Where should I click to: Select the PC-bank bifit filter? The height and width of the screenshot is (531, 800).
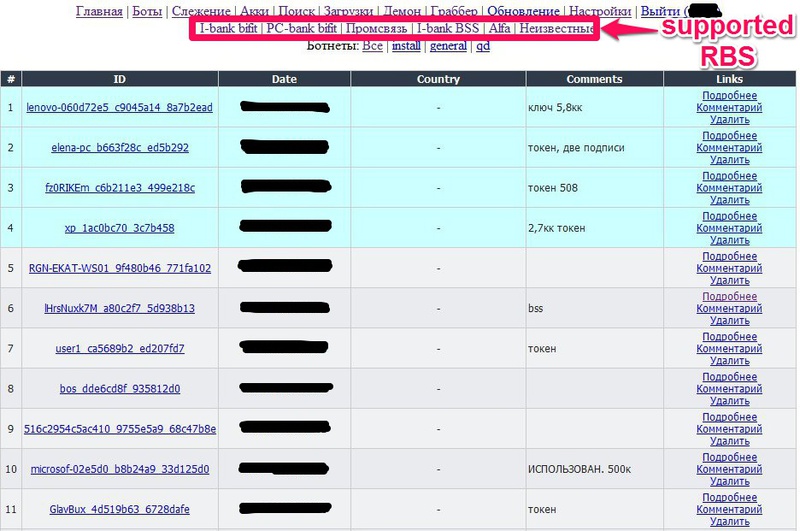[x=301, y=29]
